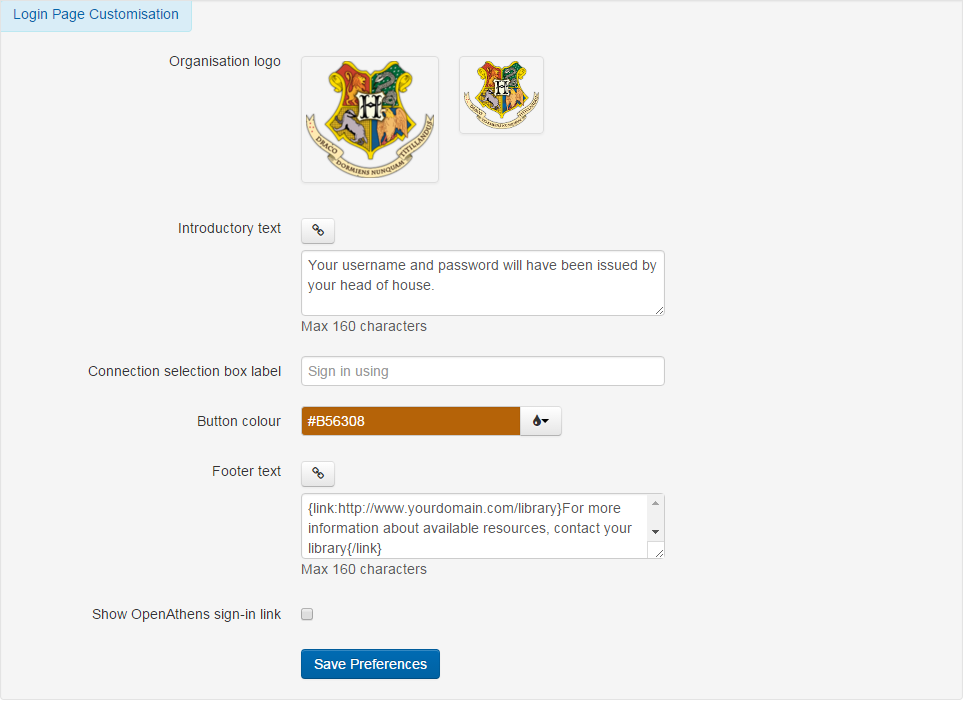
Task: Click Save Preferences
Action: 369,663
